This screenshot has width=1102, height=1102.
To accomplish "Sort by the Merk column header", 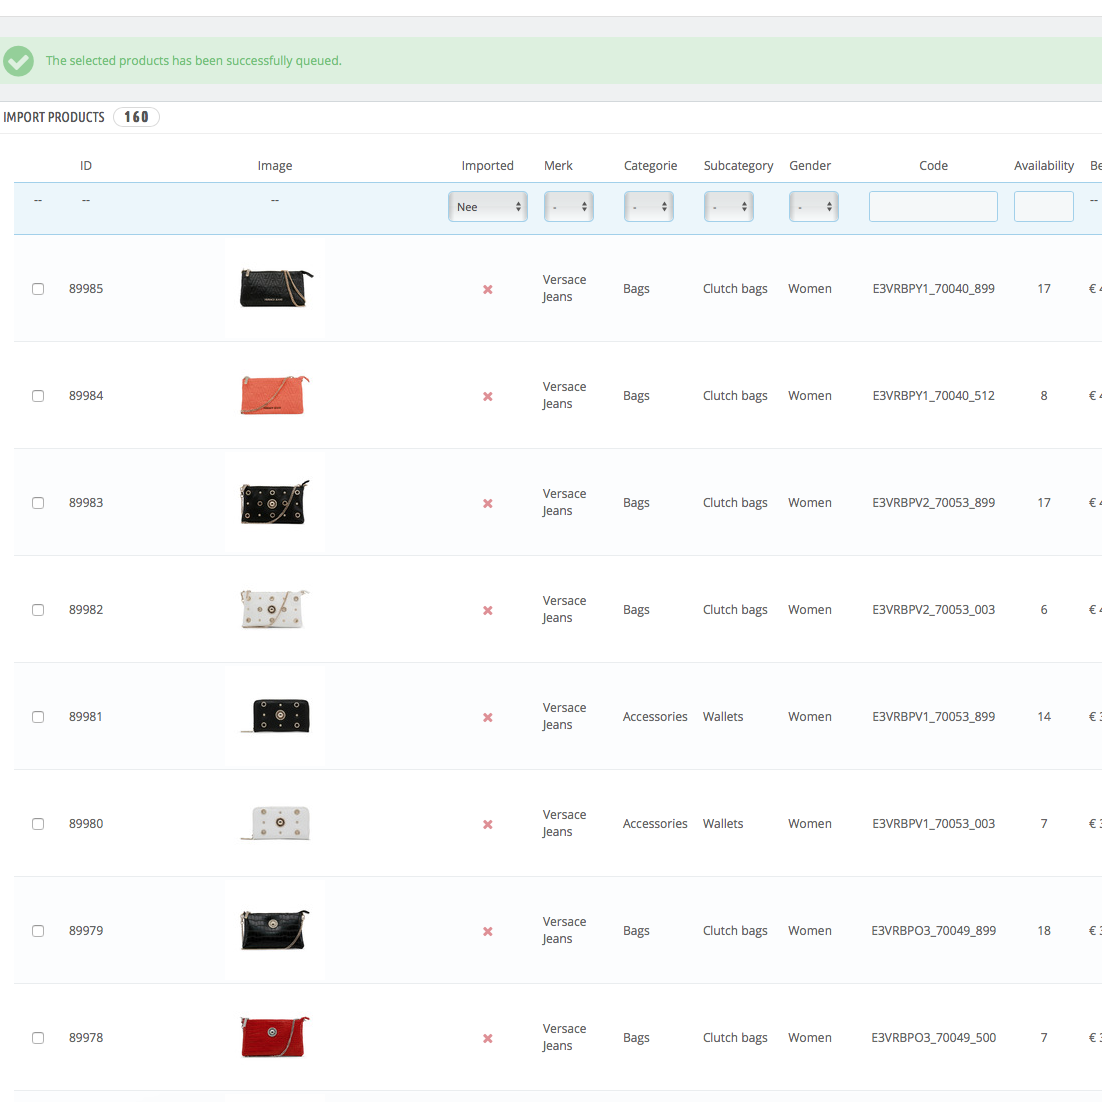I will coord(558,165).
